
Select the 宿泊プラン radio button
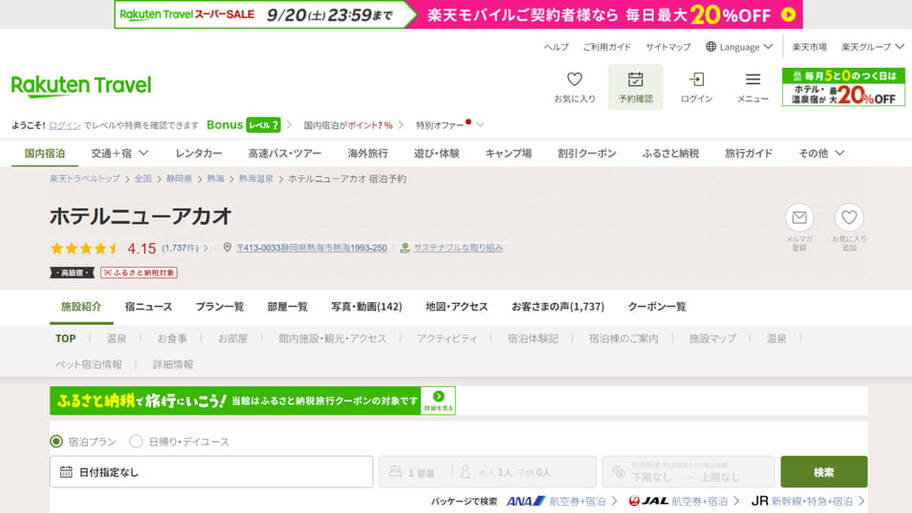56,441
